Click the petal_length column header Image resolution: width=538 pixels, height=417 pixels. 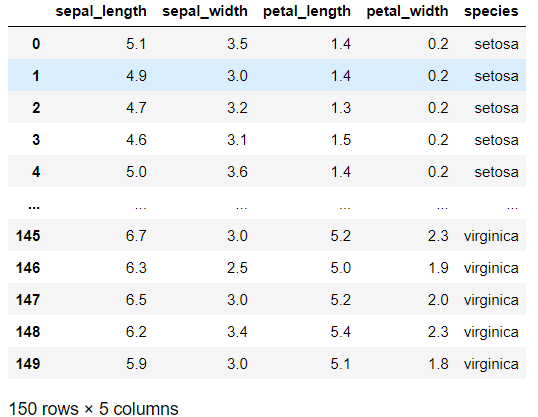pos(307,12)
